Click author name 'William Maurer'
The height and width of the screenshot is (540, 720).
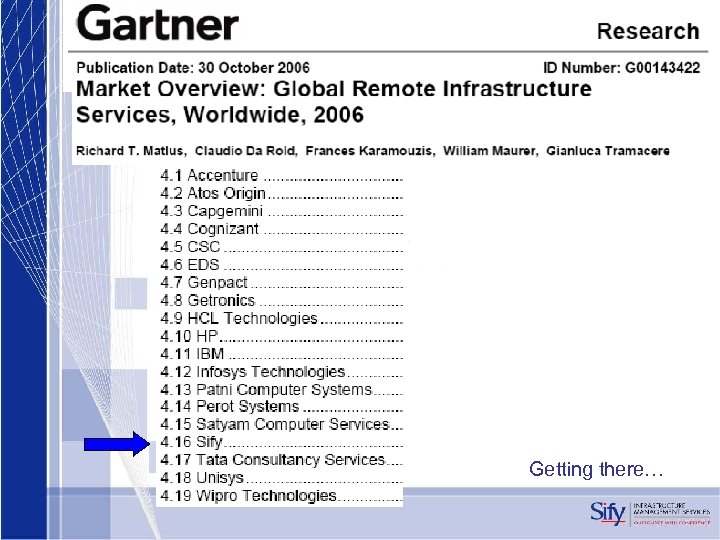[x=490, y=151]
